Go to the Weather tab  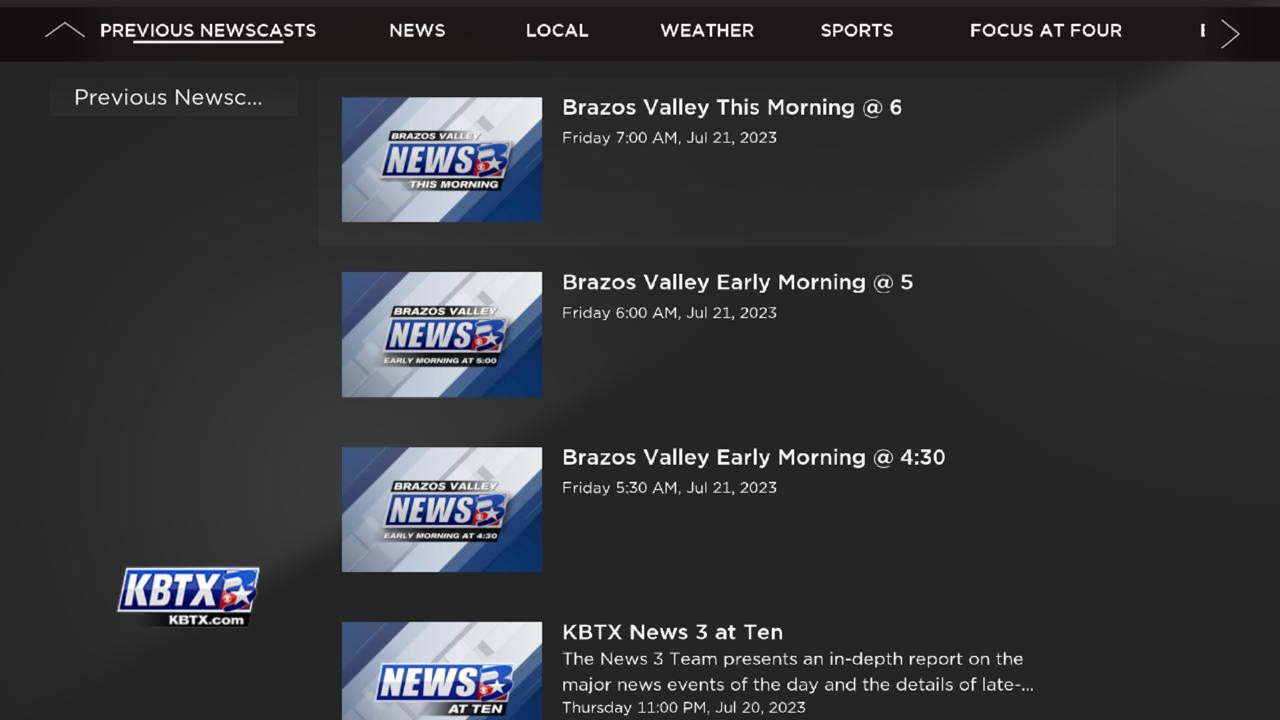tap(707, 31)
